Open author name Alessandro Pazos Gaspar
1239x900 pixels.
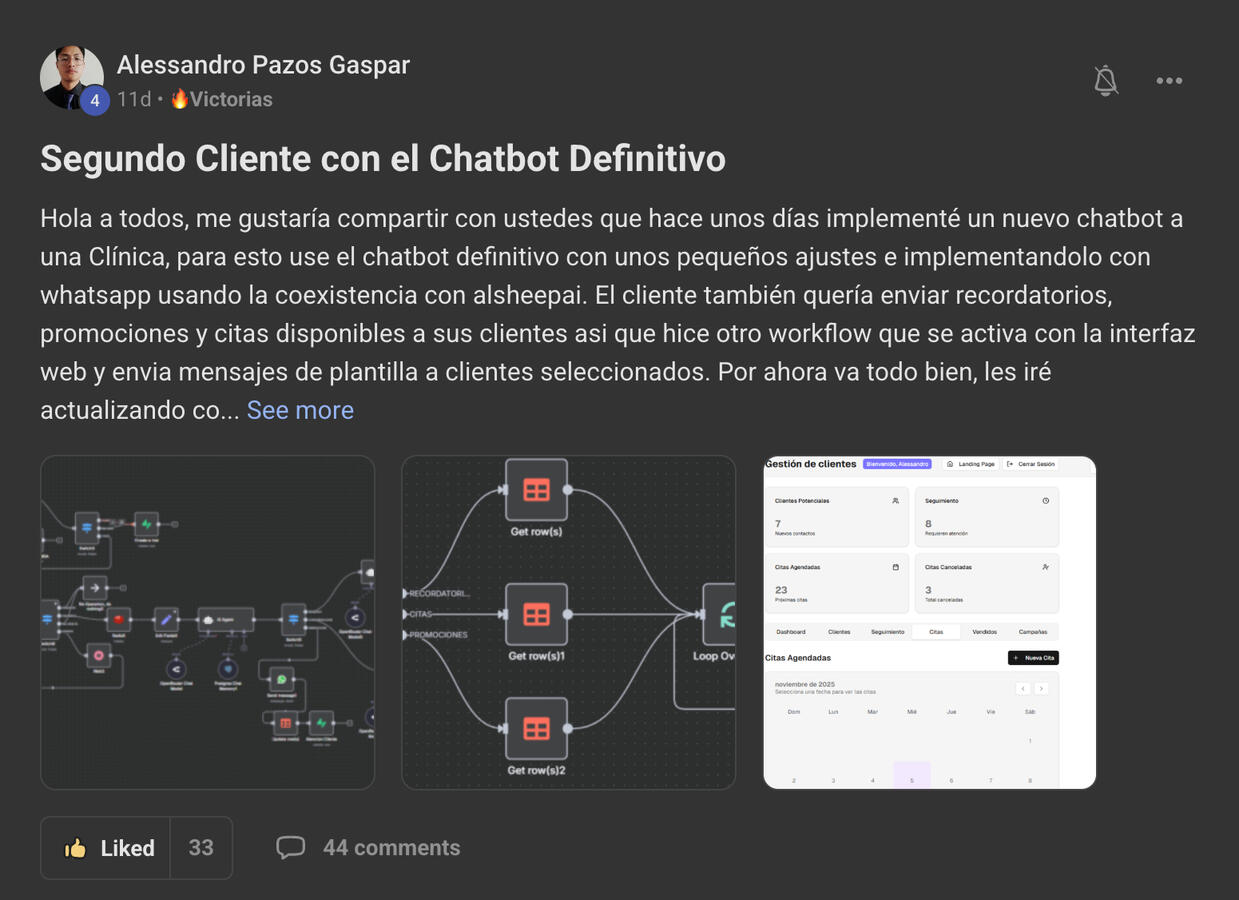263,65
